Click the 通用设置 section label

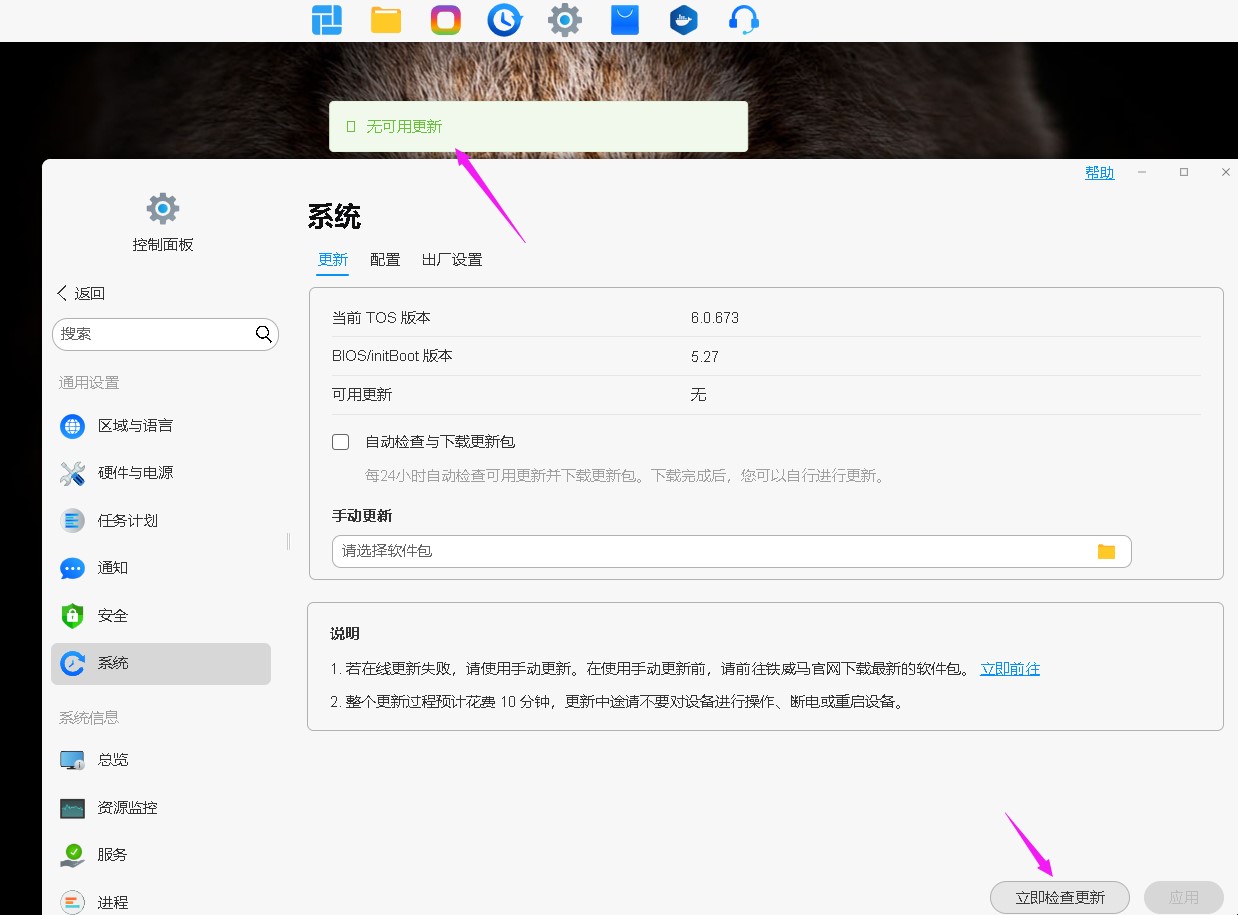89,383
